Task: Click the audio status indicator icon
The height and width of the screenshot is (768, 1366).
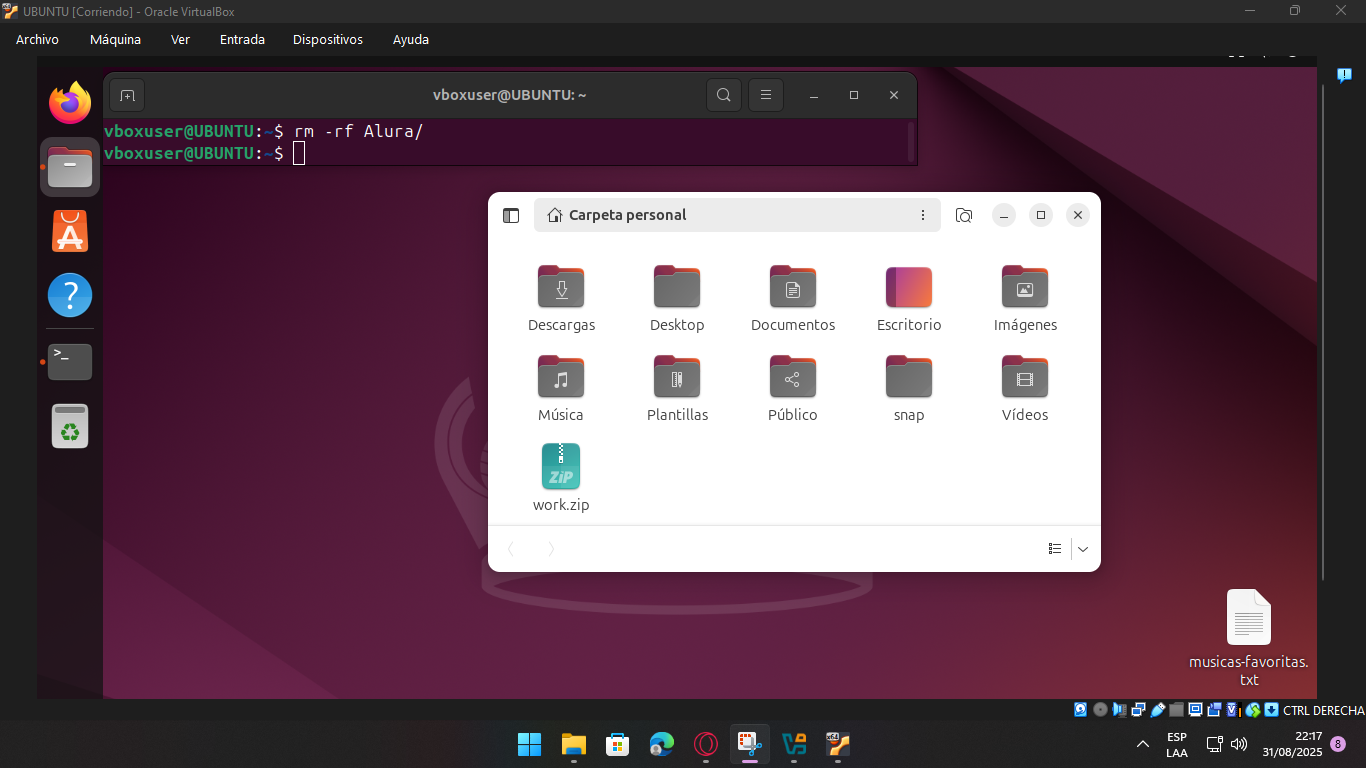Action: 1119,710
